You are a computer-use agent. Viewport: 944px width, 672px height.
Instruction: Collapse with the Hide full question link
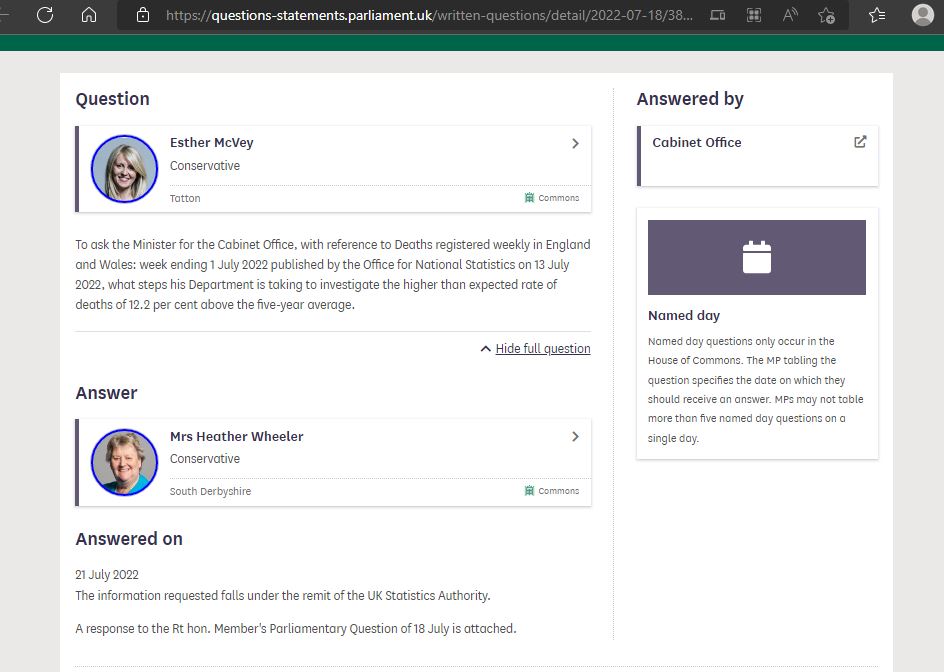pos(542,349)
